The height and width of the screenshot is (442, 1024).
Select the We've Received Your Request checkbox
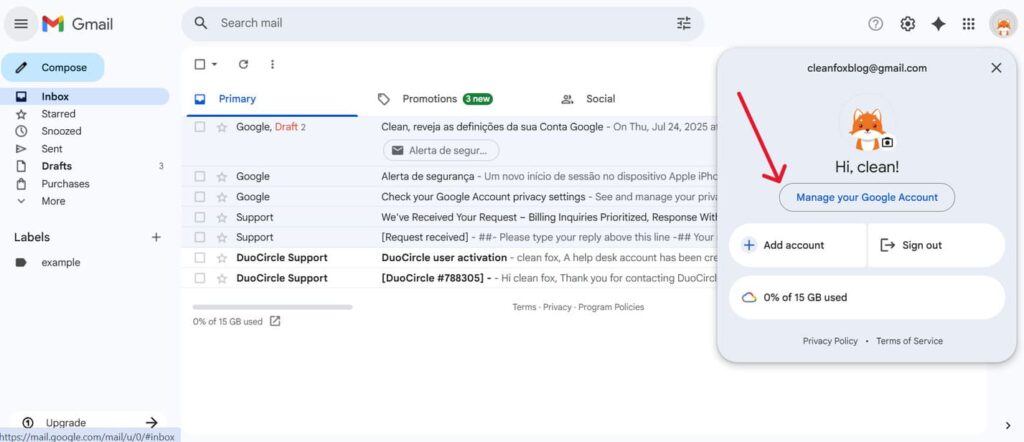coord(200,217)
